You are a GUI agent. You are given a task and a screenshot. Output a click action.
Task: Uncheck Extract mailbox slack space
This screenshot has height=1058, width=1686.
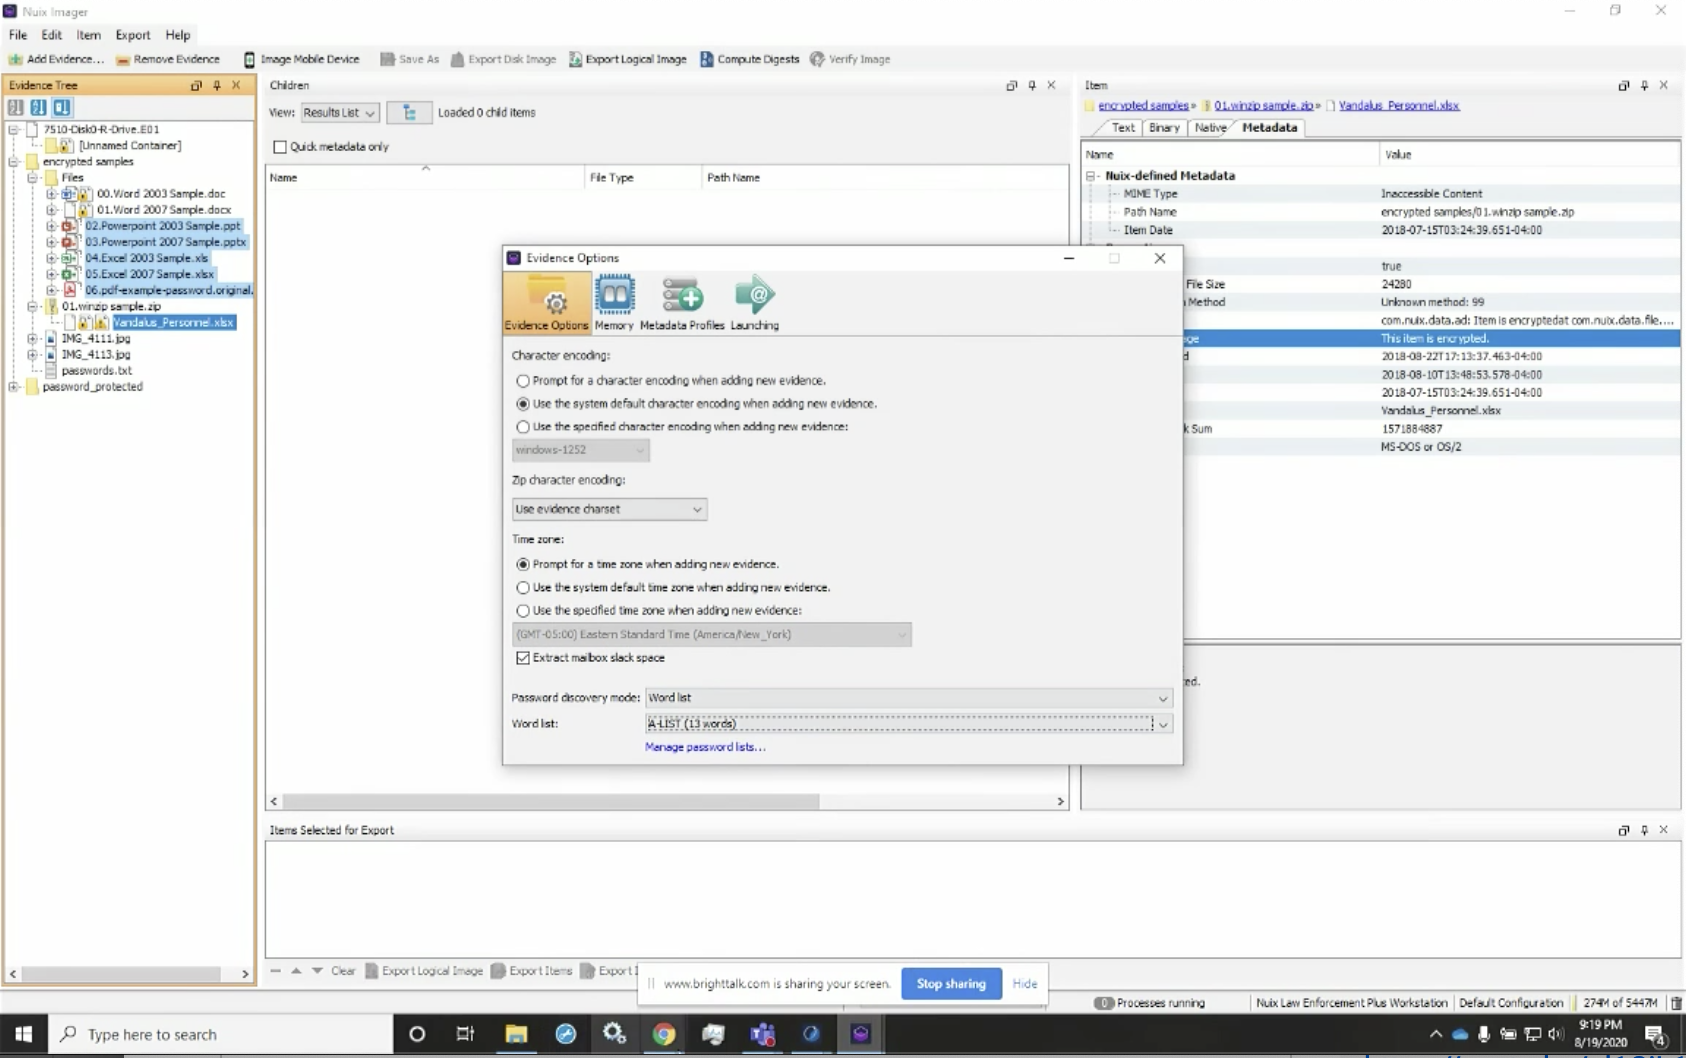coord(524,658)
